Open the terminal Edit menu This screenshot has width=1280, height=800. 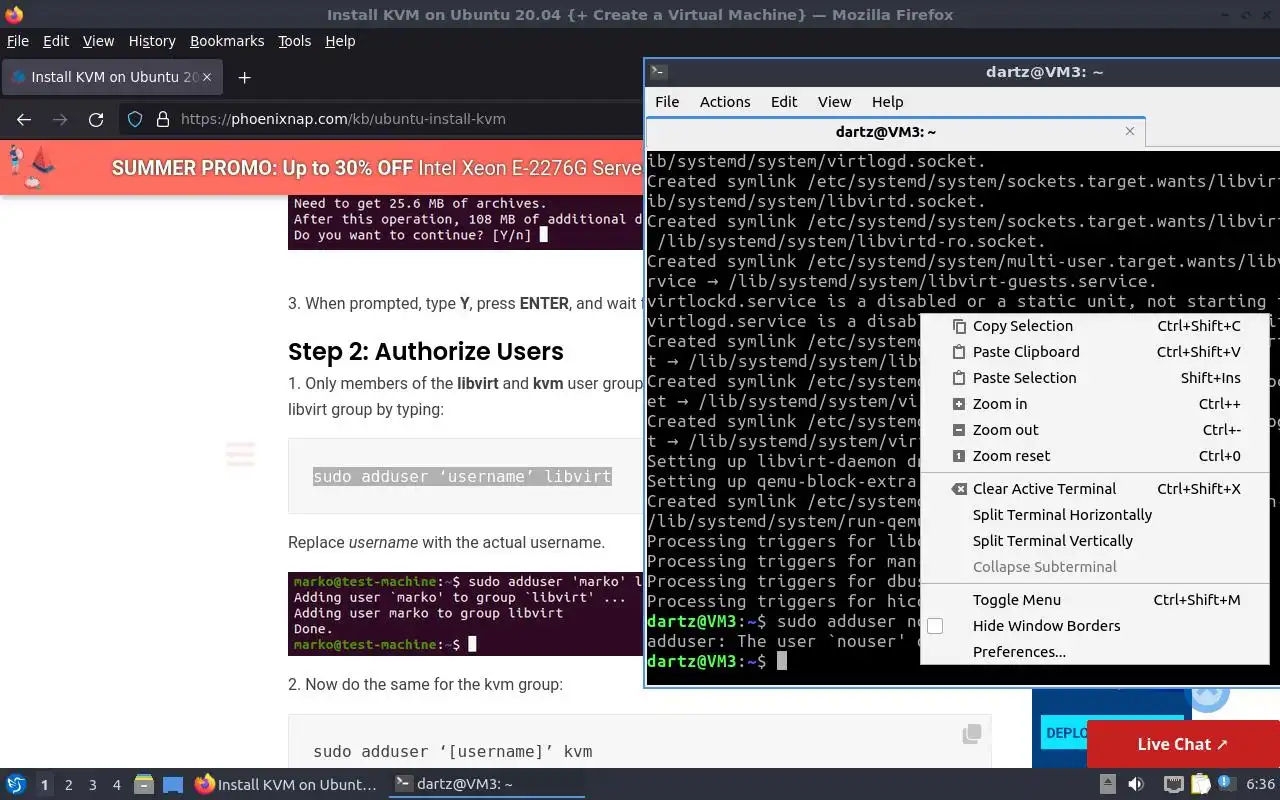pyautogui.click(x=784, y=102)
